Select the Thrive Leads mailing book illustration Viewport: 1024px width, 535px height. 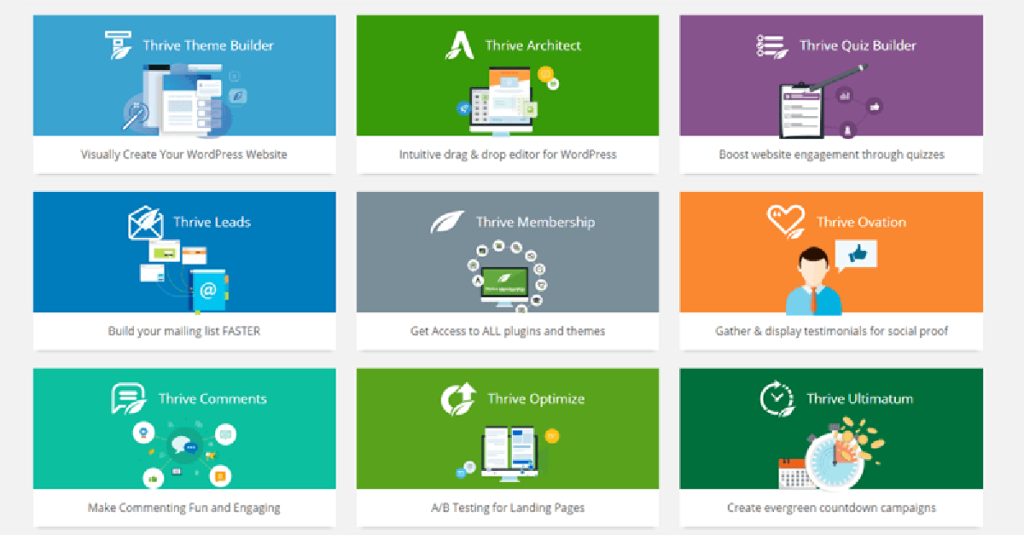184,276
